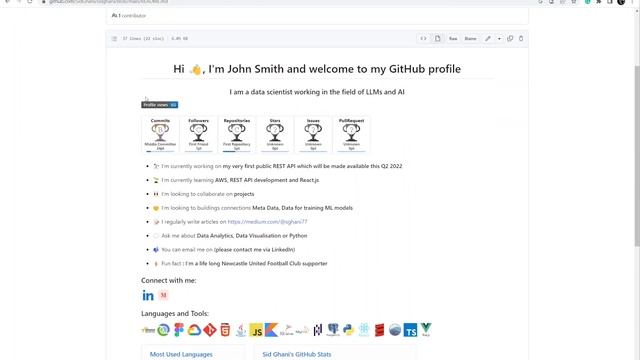Image resolution: width=640 pixels, height=360 pixels.
Task: Click the Google Cloud logo icon
Action: [194, 330]
